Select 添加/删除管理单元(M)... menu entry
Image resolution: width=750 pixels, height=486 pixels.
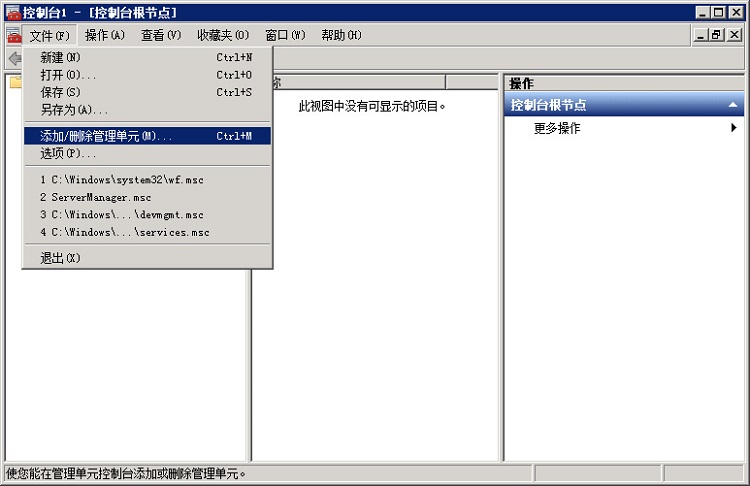coord(147,136)
